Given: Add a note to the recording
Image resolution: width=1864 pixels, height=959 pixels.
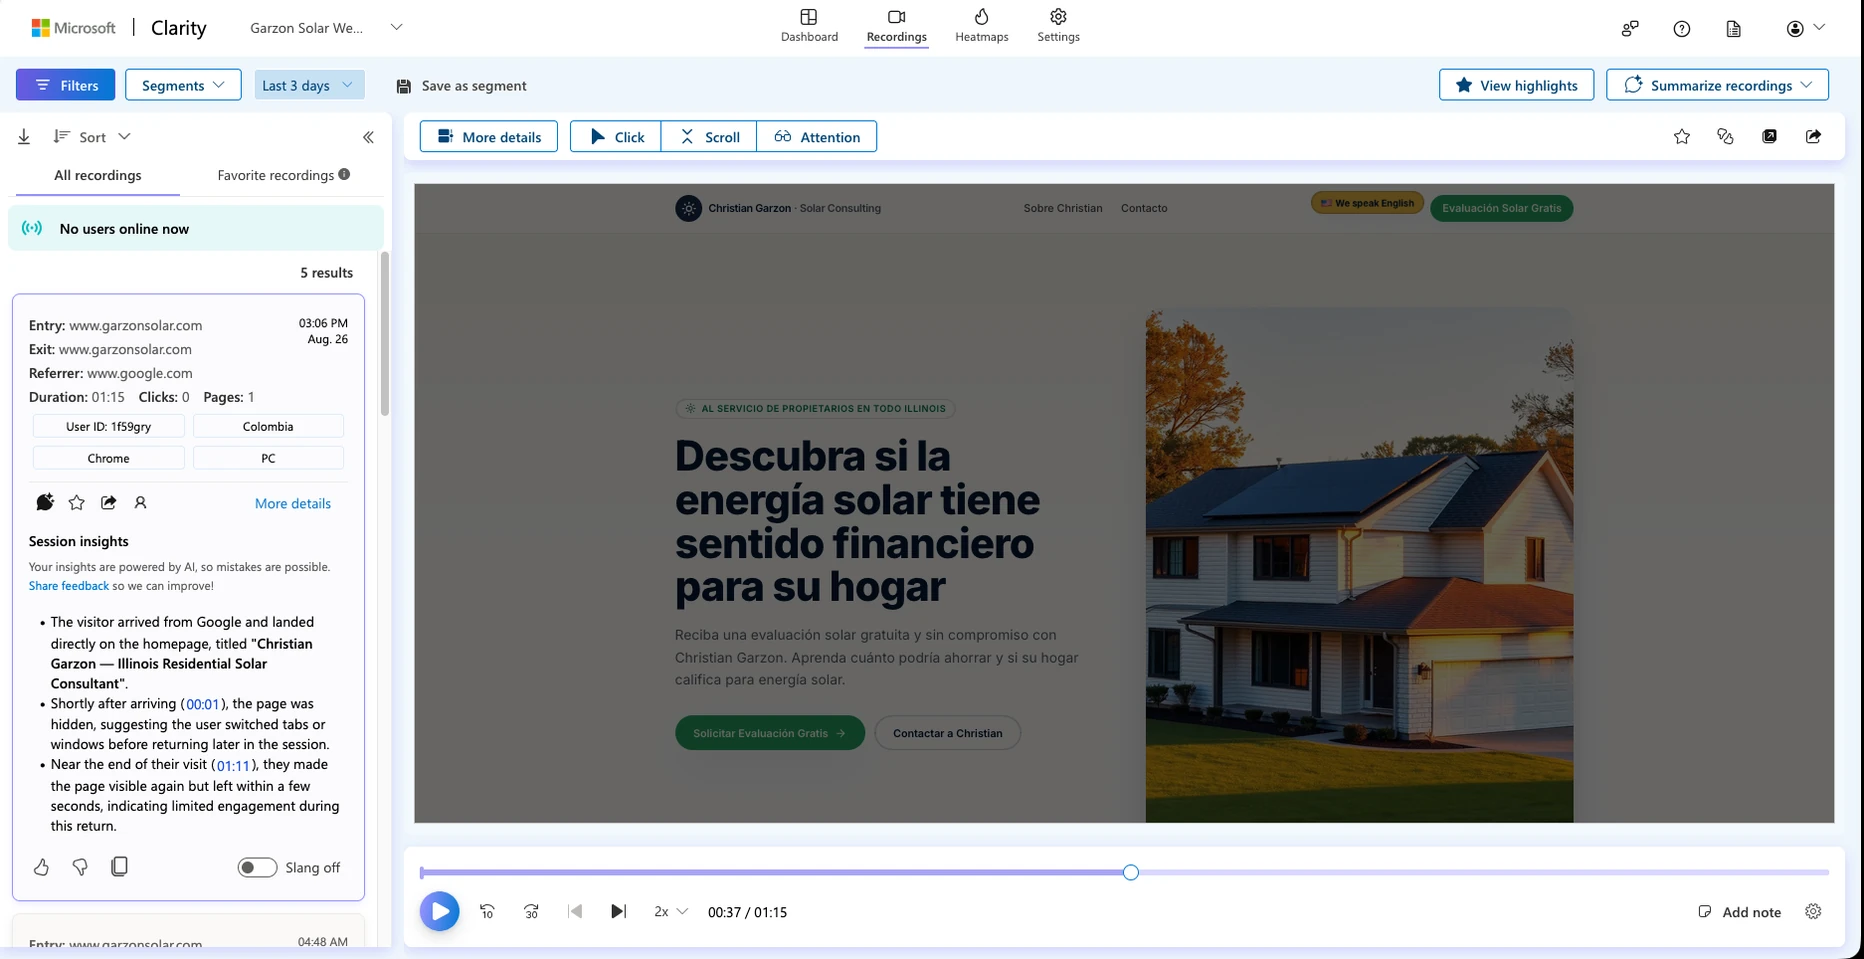Looking at the screenshot, I should [1739, 912].
